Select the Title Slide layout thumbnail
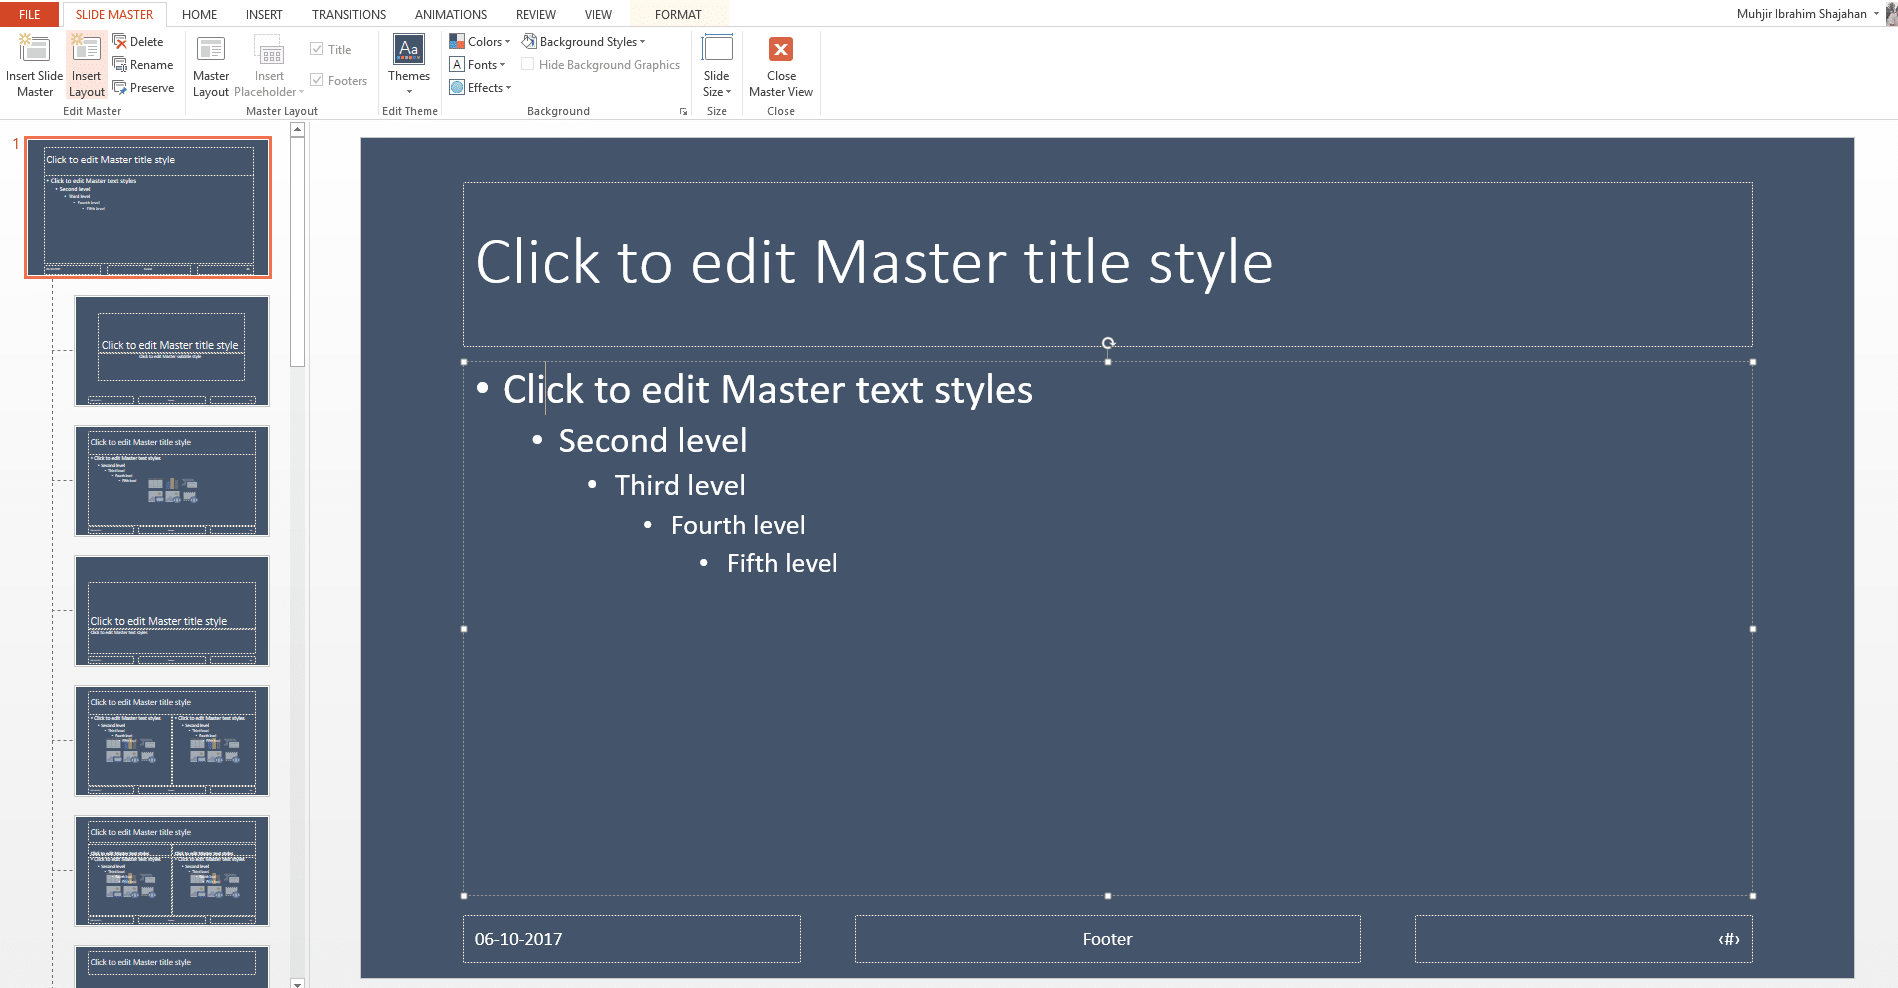The width and height of the screenshot is (1898, 988). (x=172, y=351)
